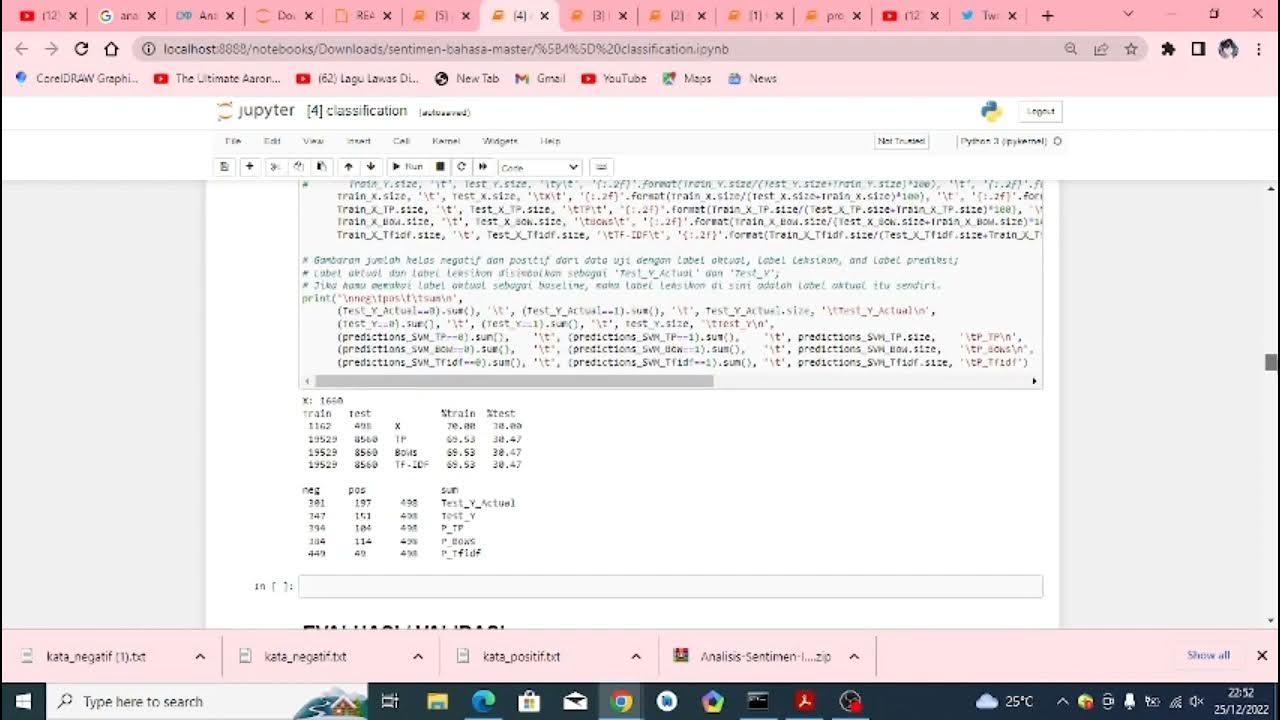Click Show all downloads
Image resolution: width=1280 pixels, height=720 pixels.
[x=1208, y=655]
